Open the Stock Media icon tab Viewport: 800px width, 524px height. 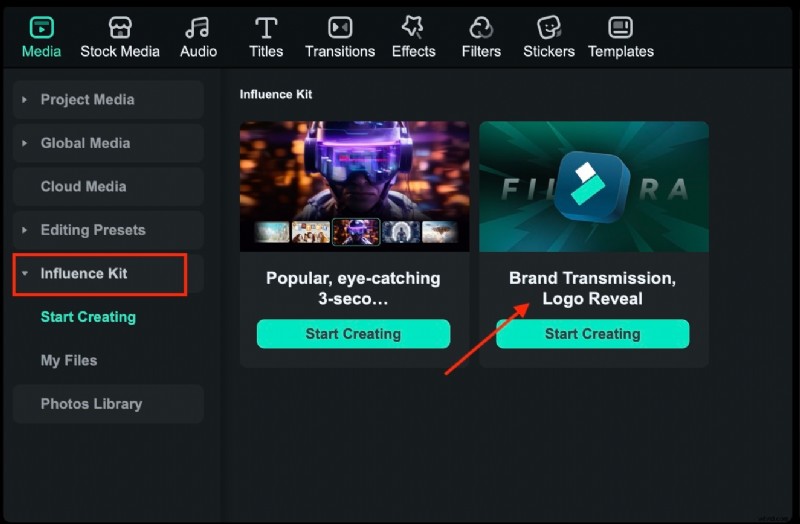point(120,28)
